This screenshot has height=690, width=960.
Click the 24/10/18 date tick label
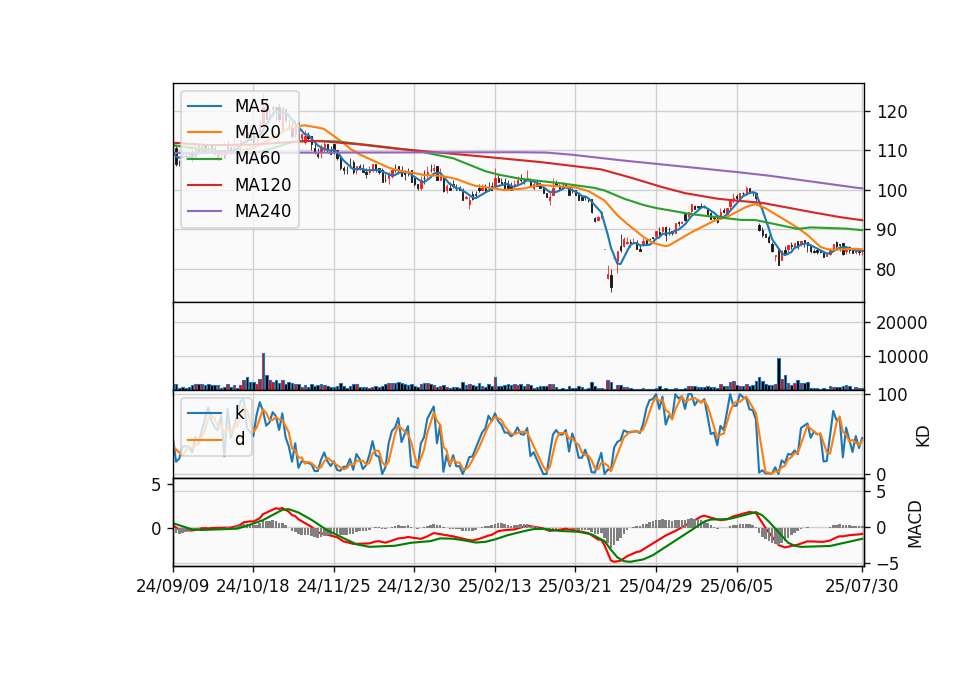tap(253, 586)
